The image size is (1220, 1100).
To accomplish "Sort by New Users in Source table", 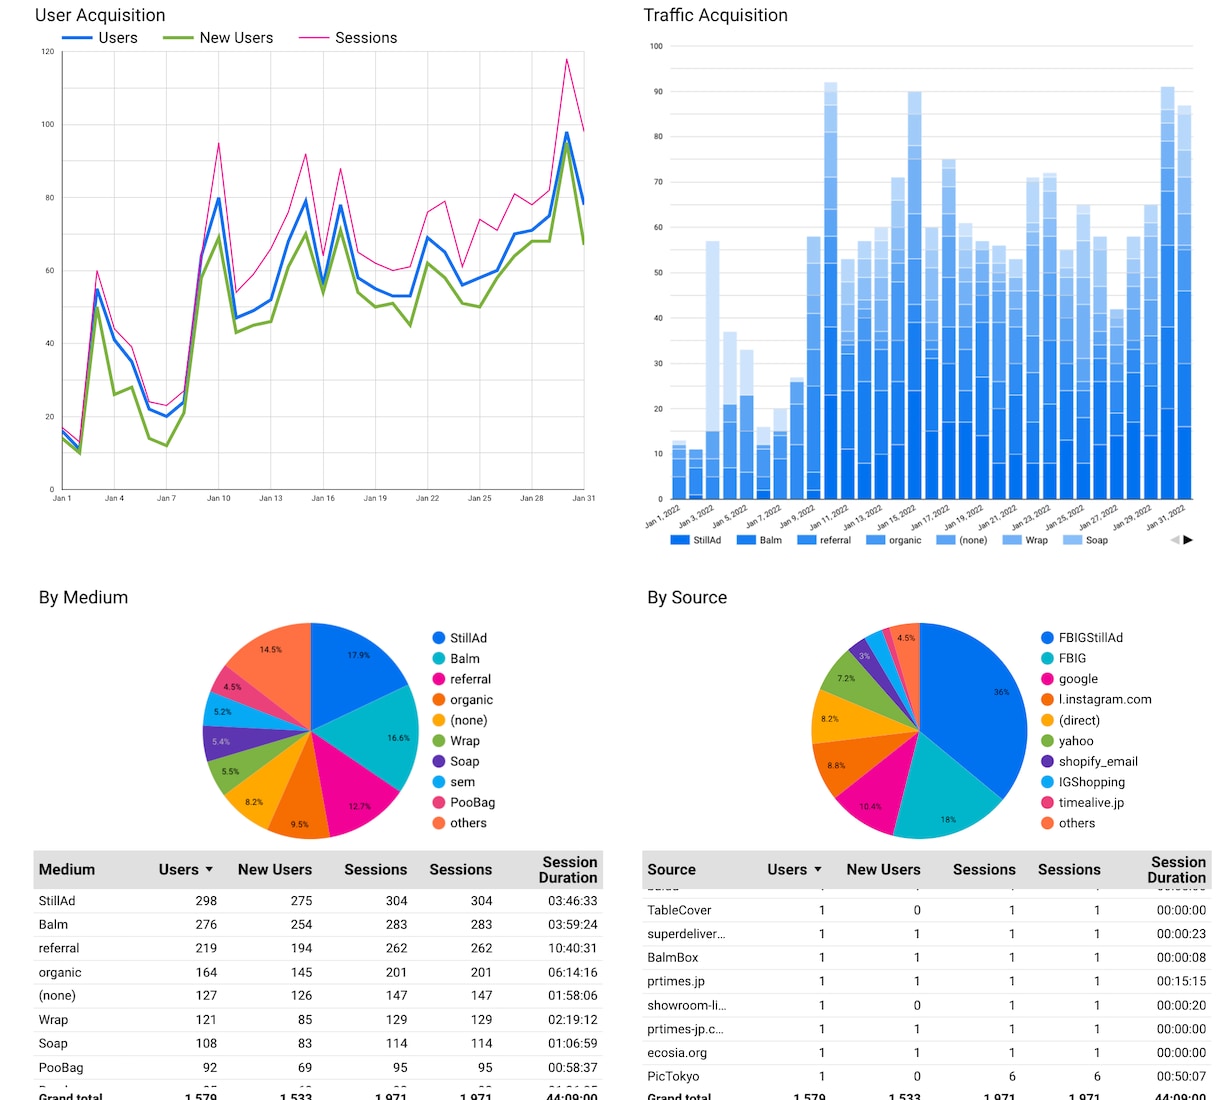I will tap(883, 870).
